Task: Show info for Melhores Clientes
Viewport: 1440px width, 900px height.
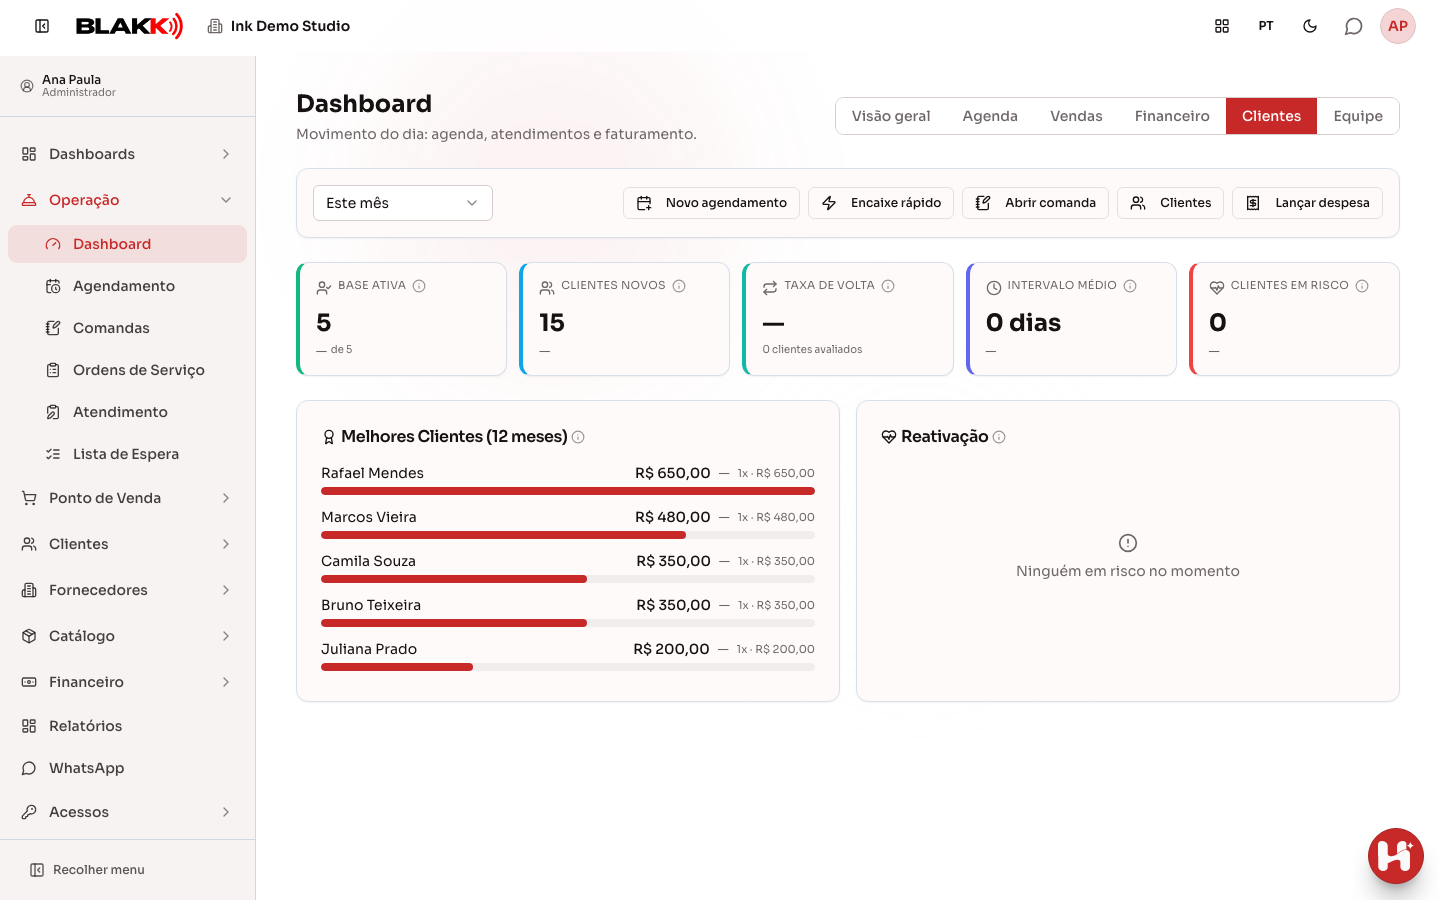Action: click(578, 437)
